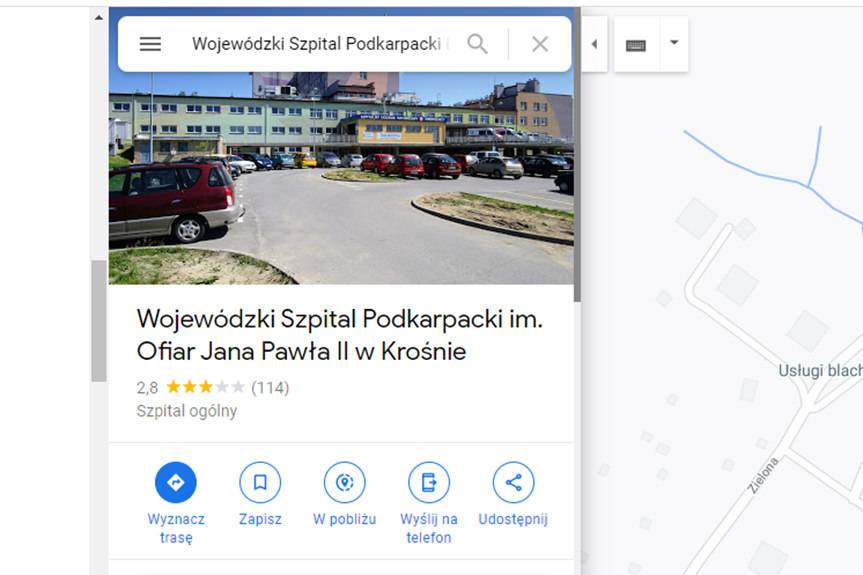Click the Wyślij na telefon label

pos(429,528)
